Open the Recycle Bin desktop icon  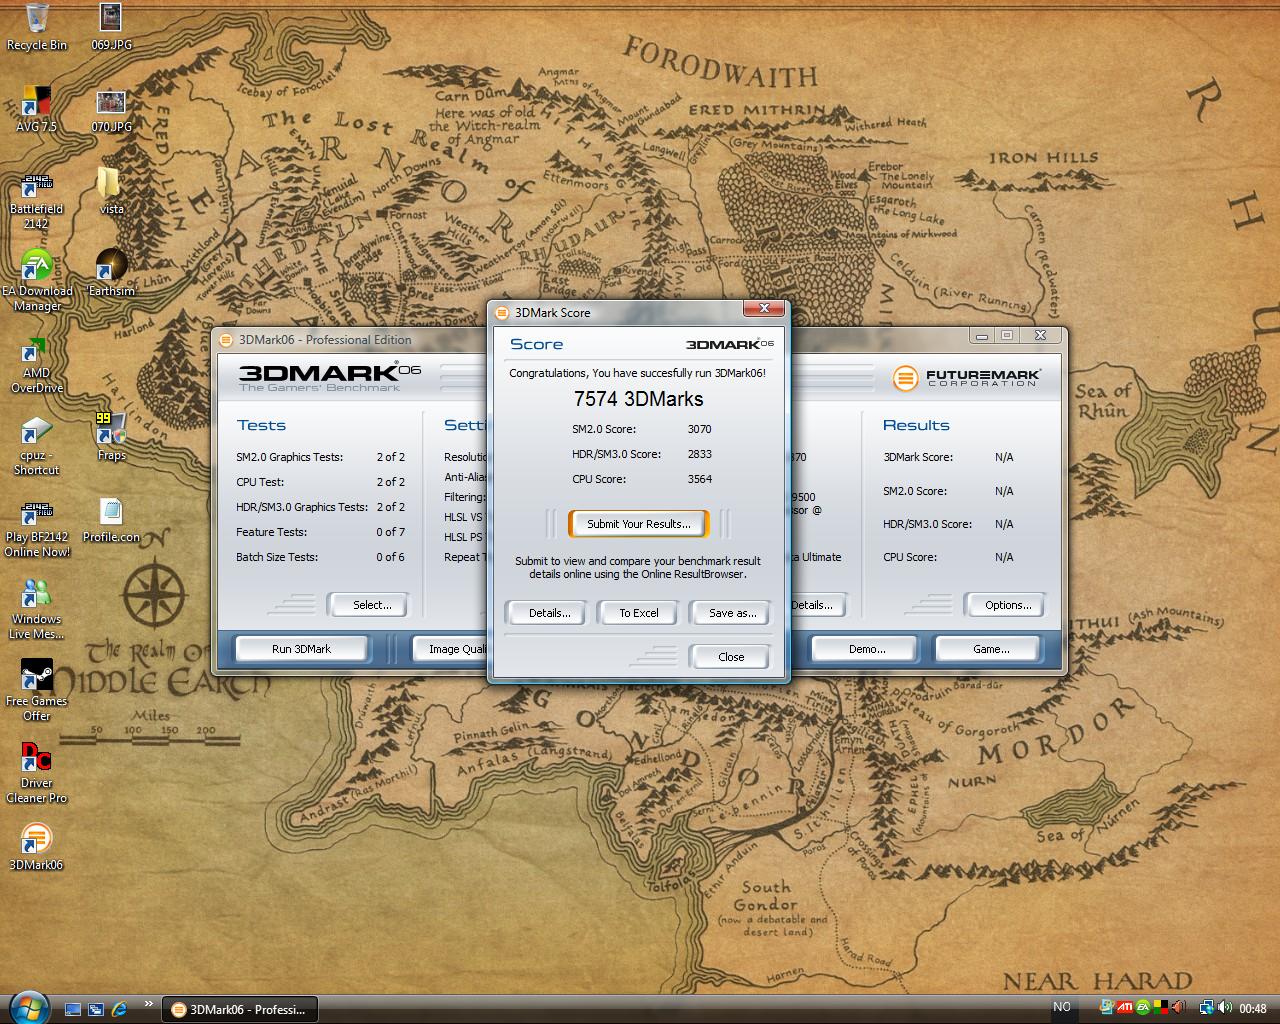click(37, 27)
